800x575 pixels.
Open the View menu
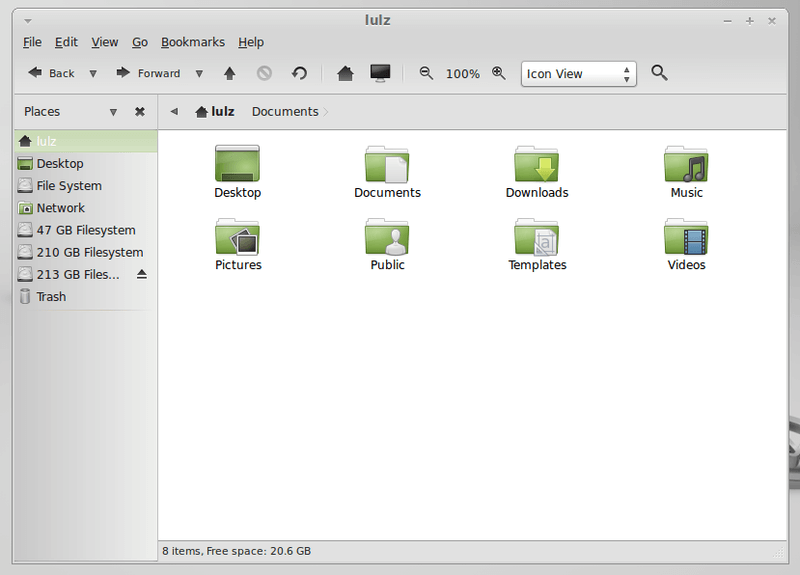105,42
